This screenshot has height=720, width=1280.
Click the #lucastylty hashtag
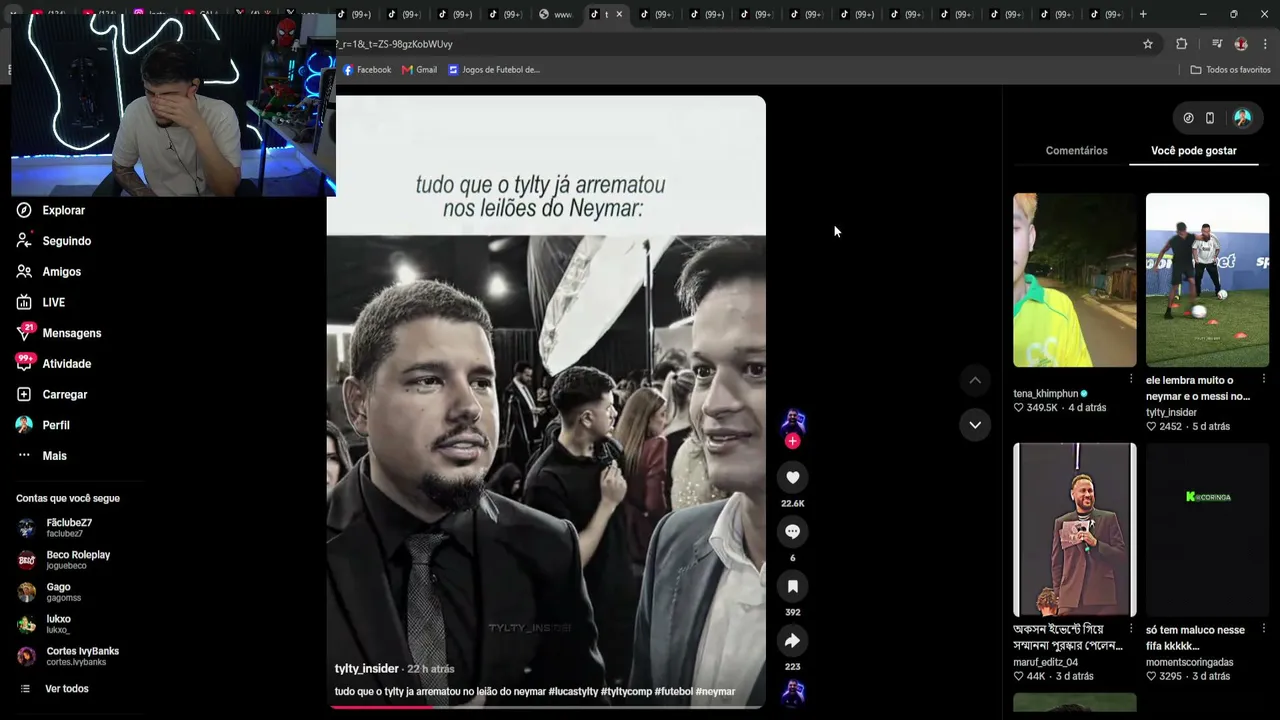tap(573, 692)
